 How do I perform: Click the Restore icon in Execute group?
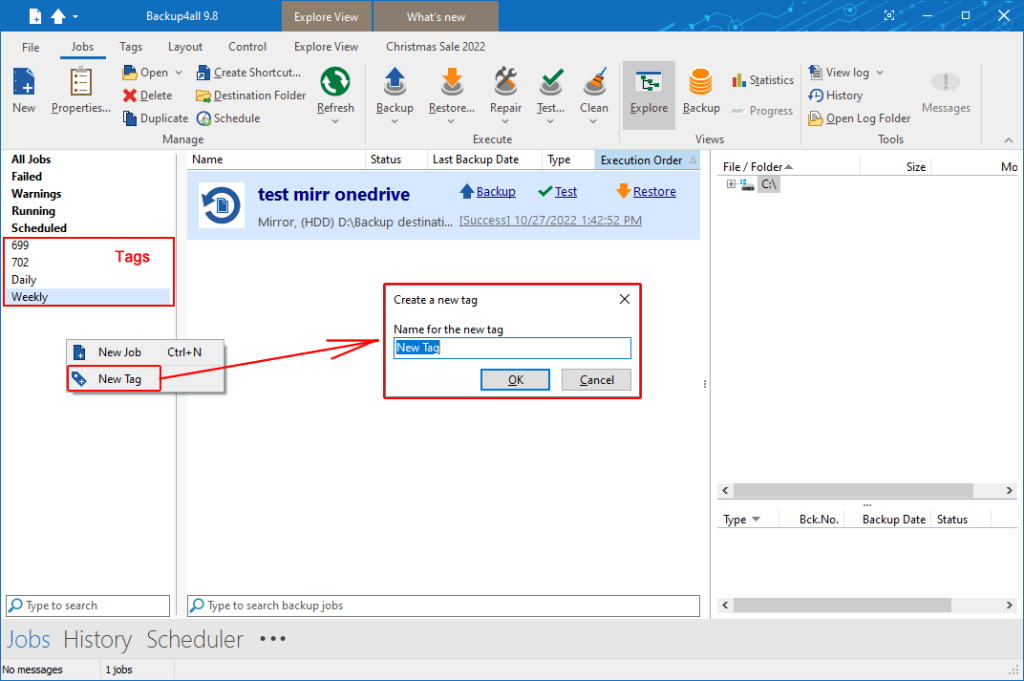point(451,82)
